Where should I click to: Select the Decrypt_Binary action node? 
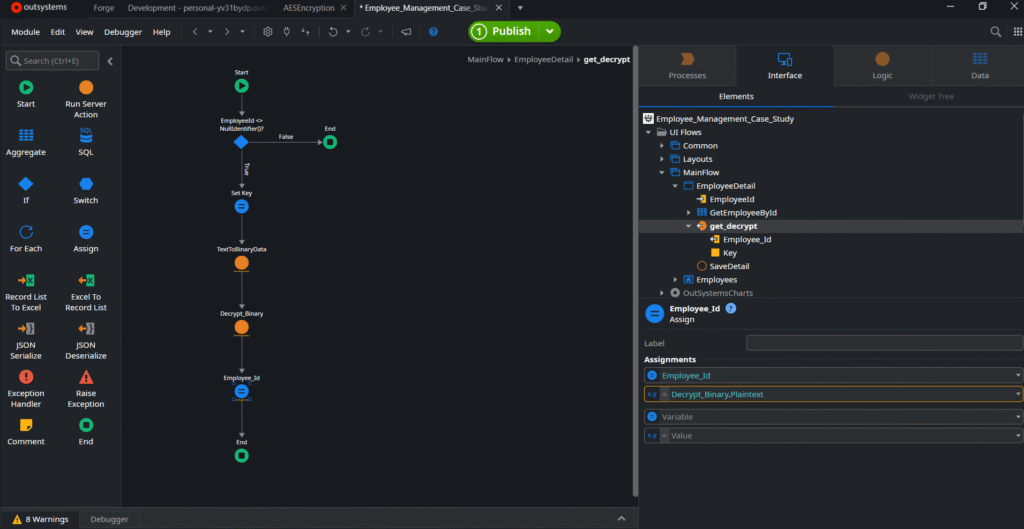point(242,328)
